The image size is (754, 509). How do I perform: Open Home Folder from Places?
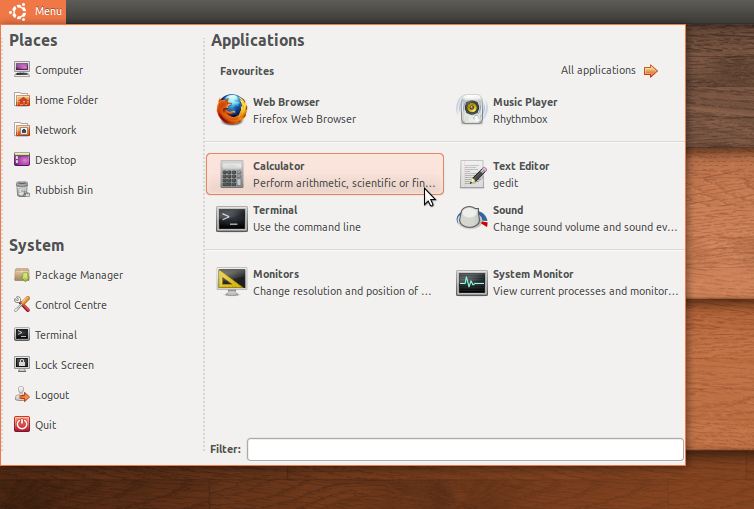tap(66, 100)
